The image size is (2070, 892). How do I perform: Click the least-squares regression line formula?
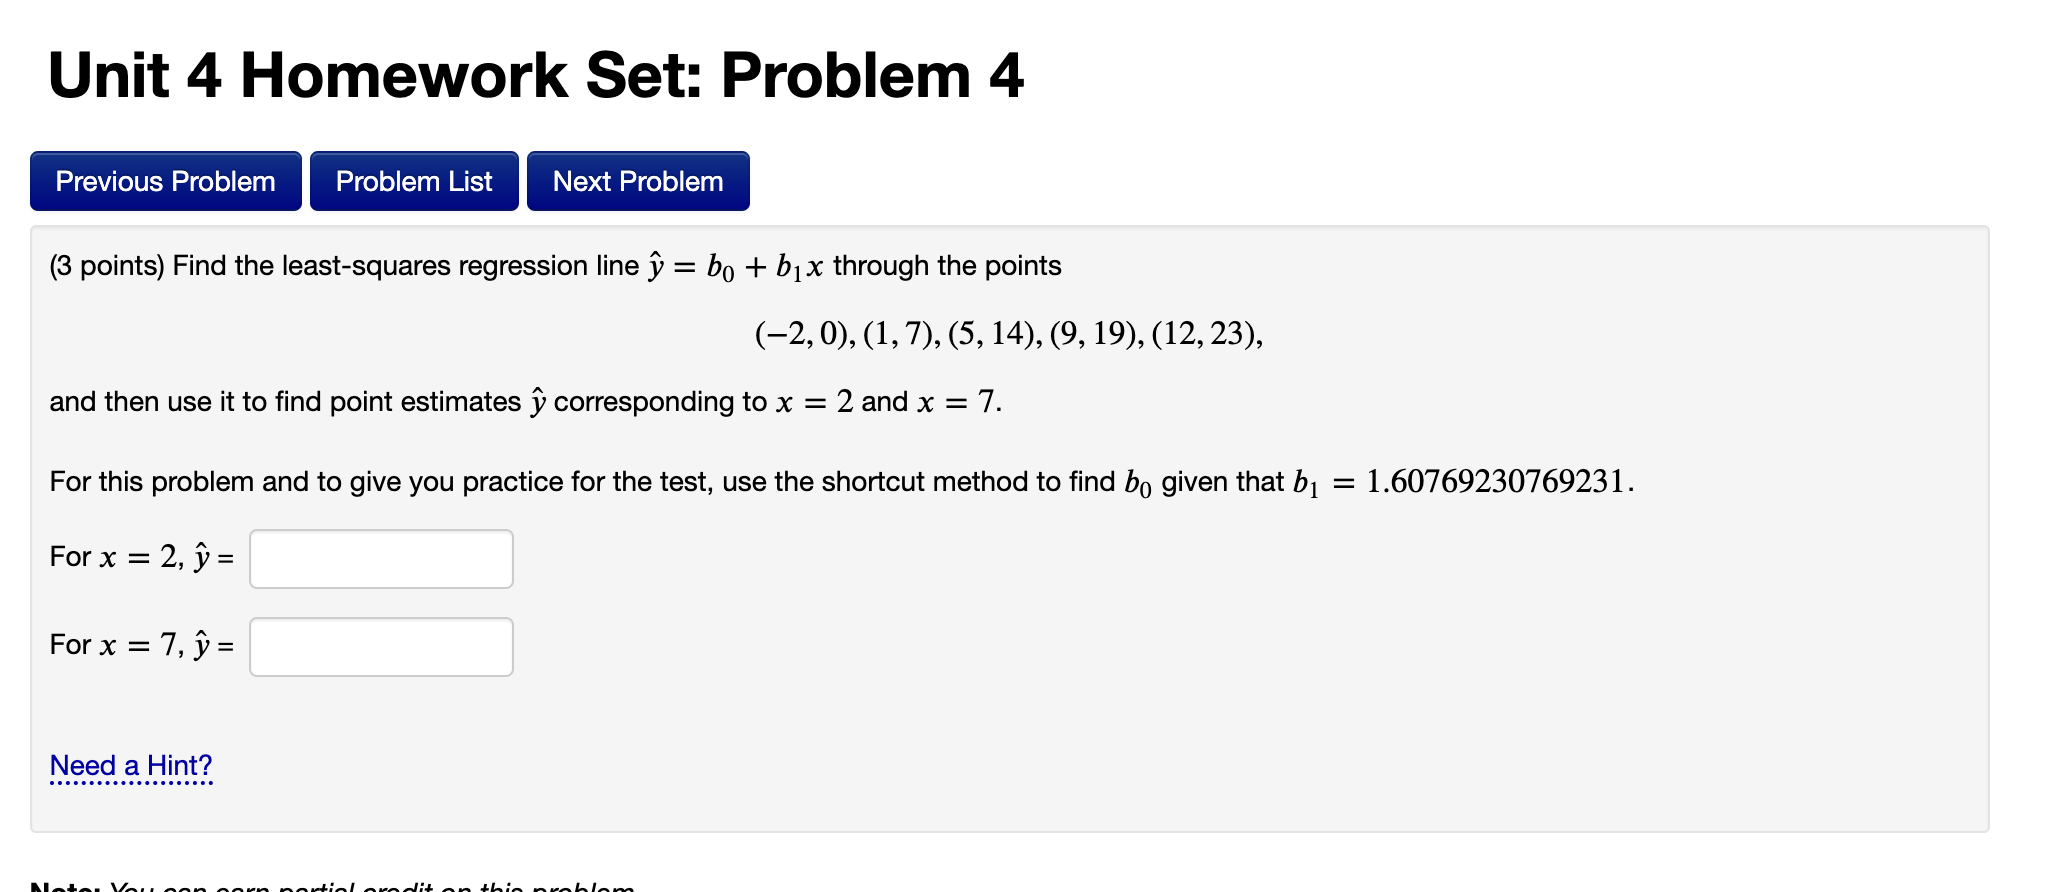pyautogui.click(x=735, y=264)
